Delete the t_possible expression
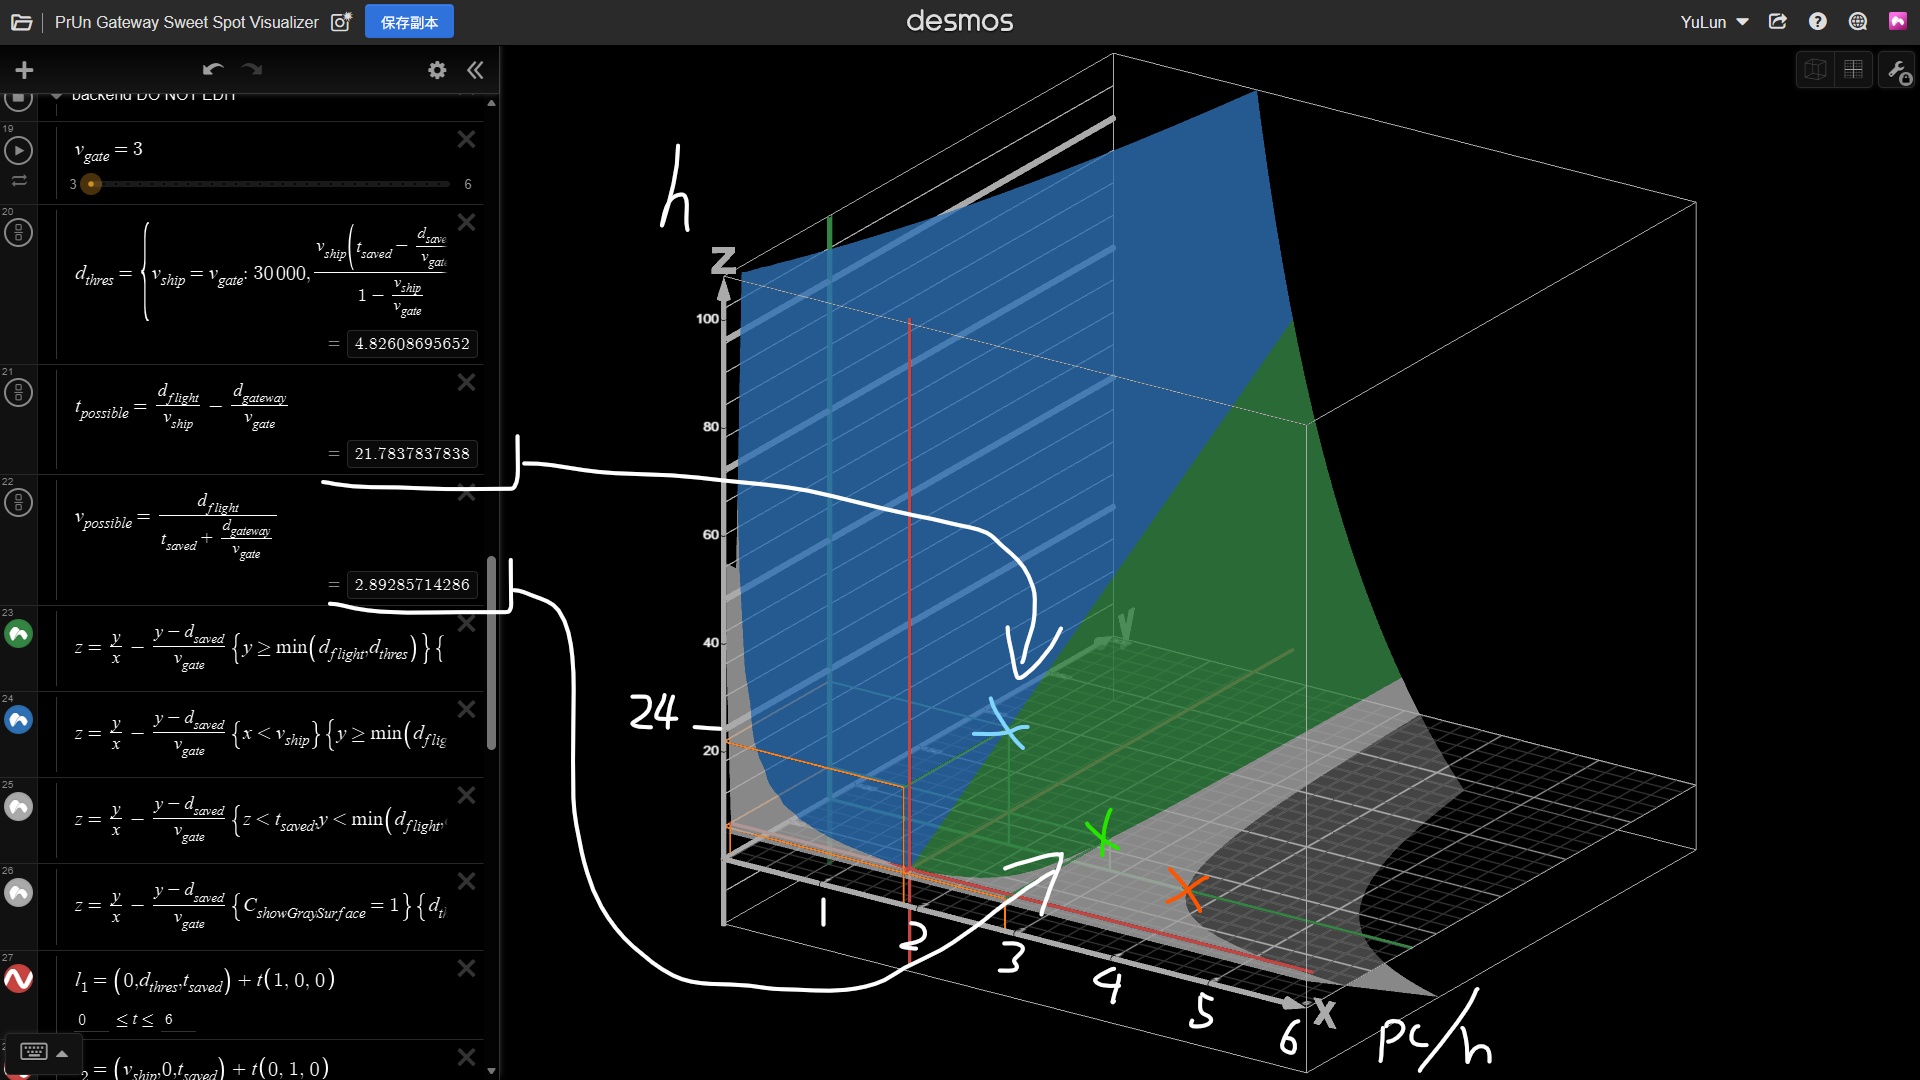 click(x=466, y=382)
